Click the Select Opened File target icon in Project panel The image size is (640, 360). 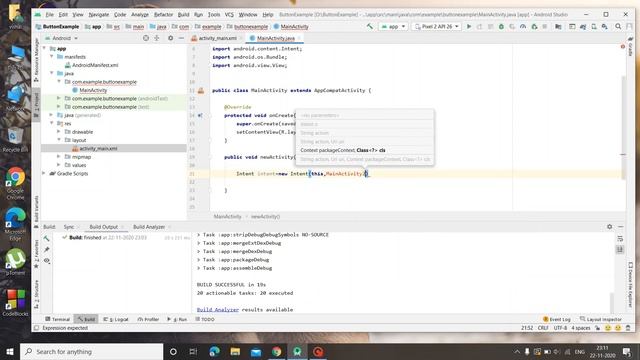[x=146, y=38]
